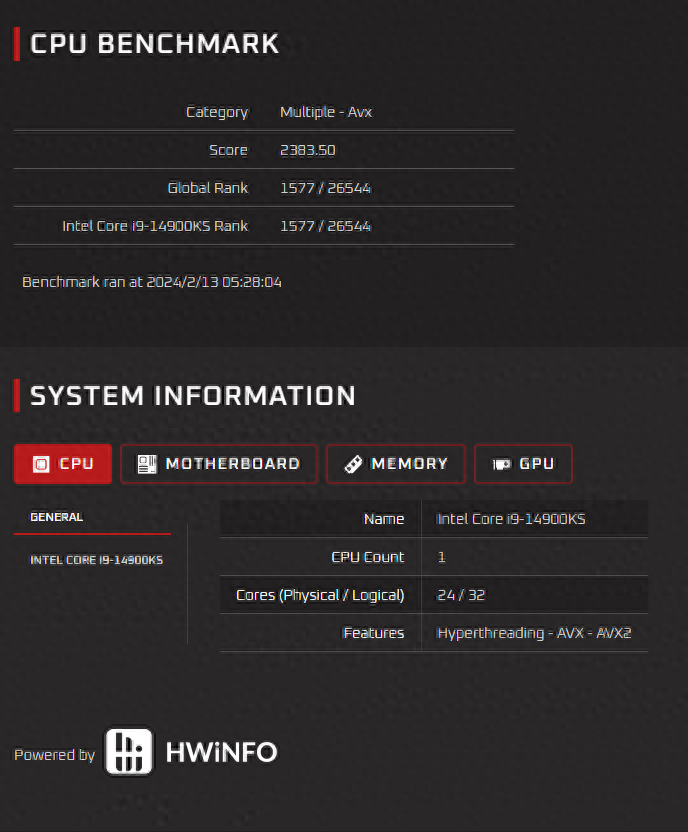Click the CPU BENCHMARK heading
The width and height of the screenshot is (688, 832).
154,44
